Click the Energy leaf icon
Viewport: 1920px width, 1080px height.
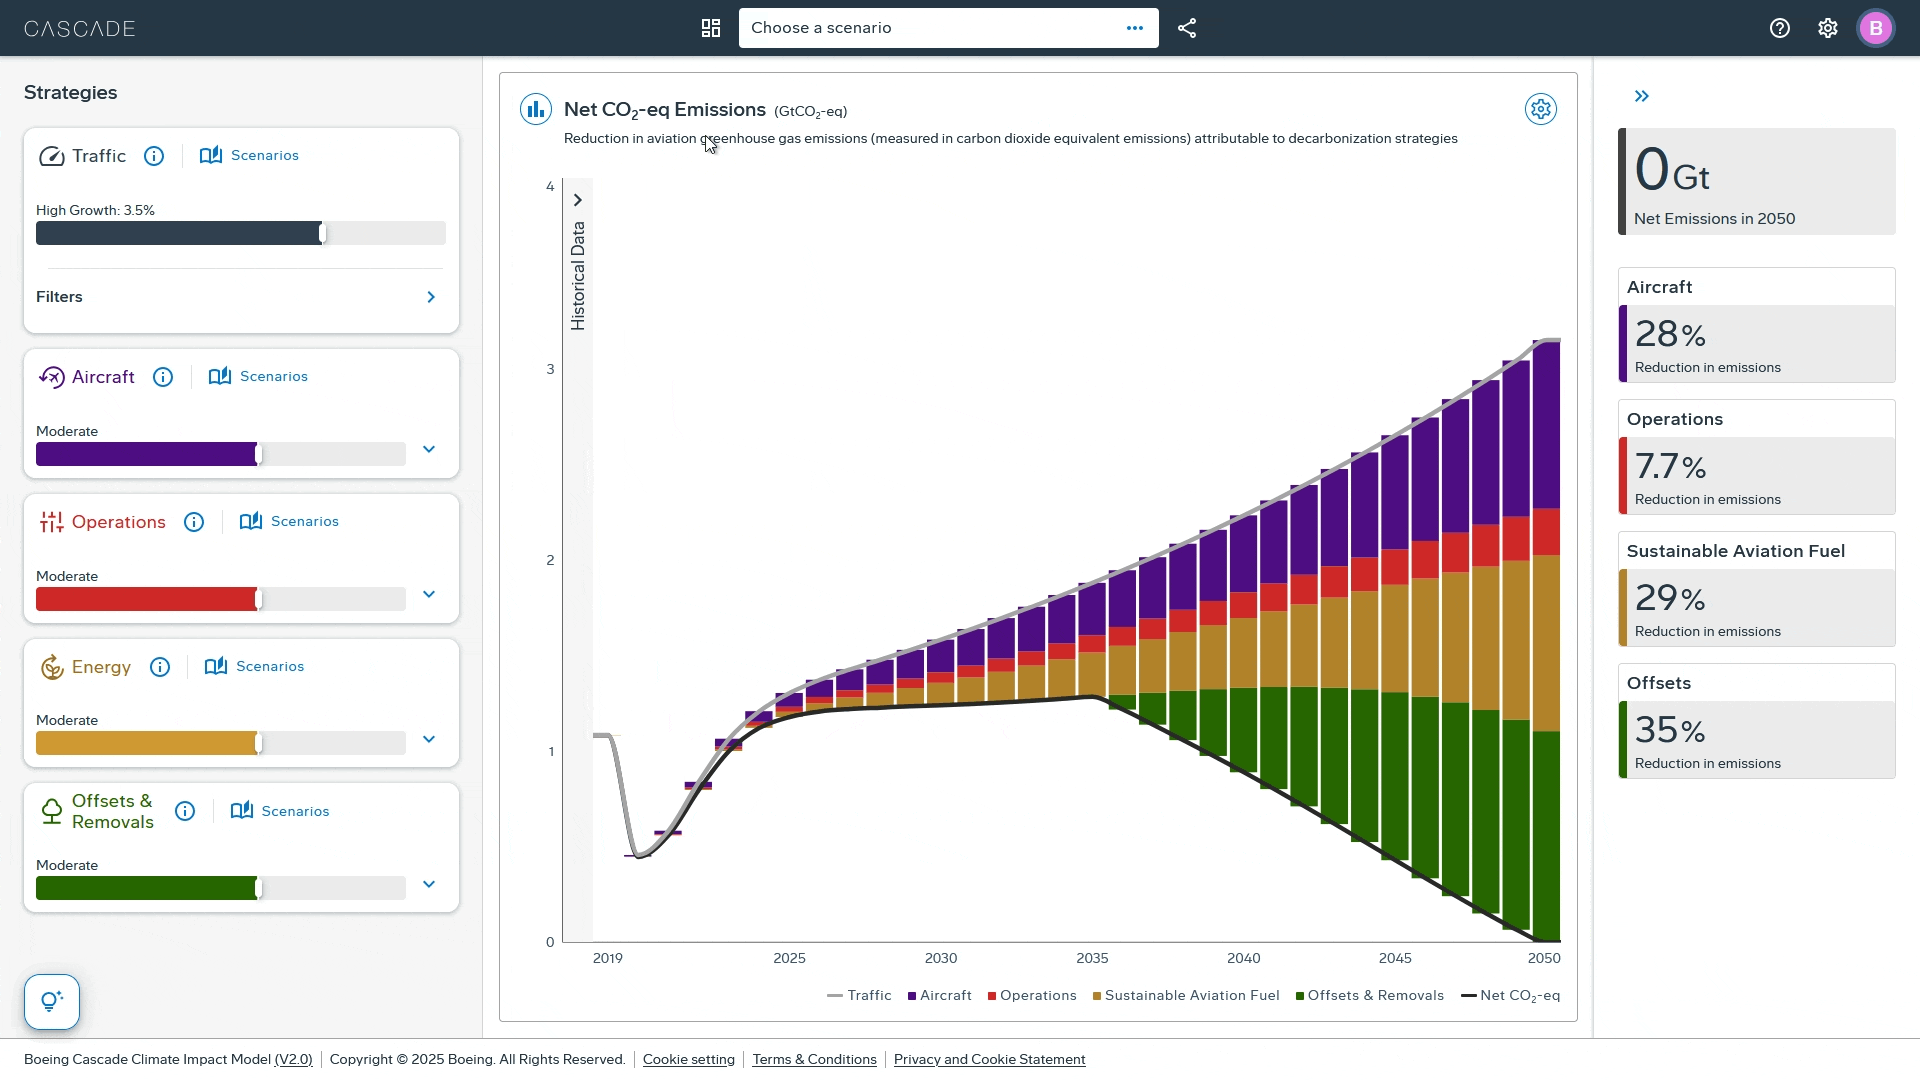[x=51, y=667]
